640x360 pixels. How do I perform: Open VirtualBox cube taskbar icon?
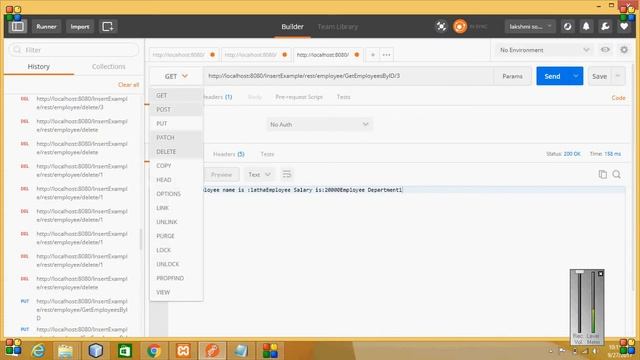coord(96,351)
